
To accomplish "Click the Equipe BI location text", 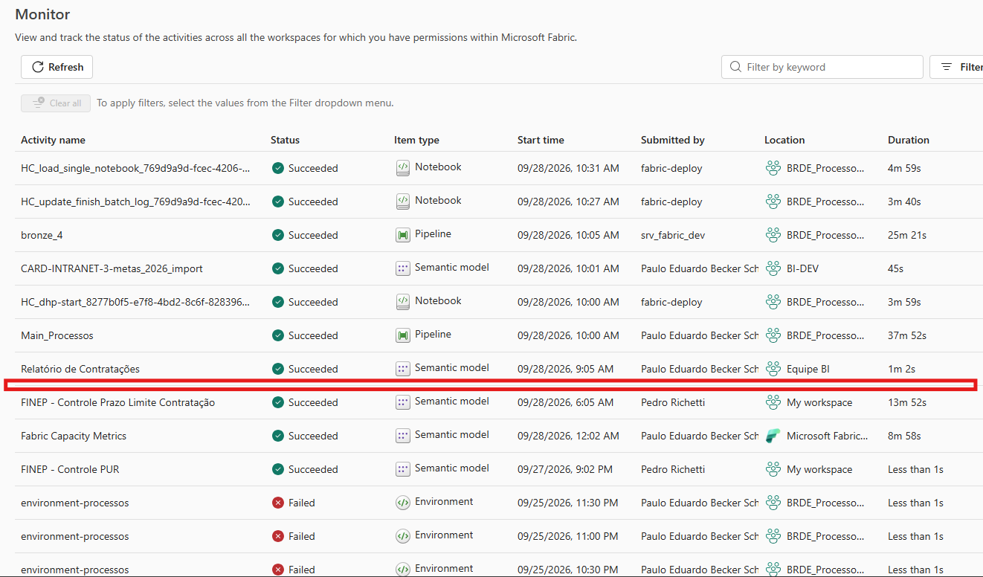I will pyautogui.click(x=808, y=369).
